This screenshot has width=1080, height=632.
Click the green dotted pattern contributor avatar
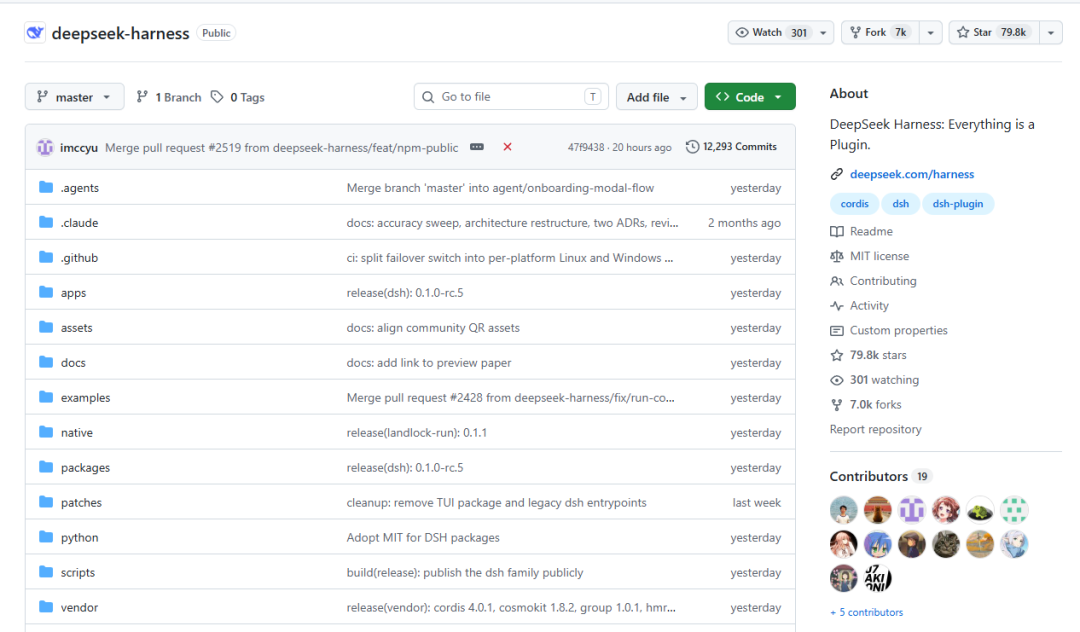tap(1014, 510)
